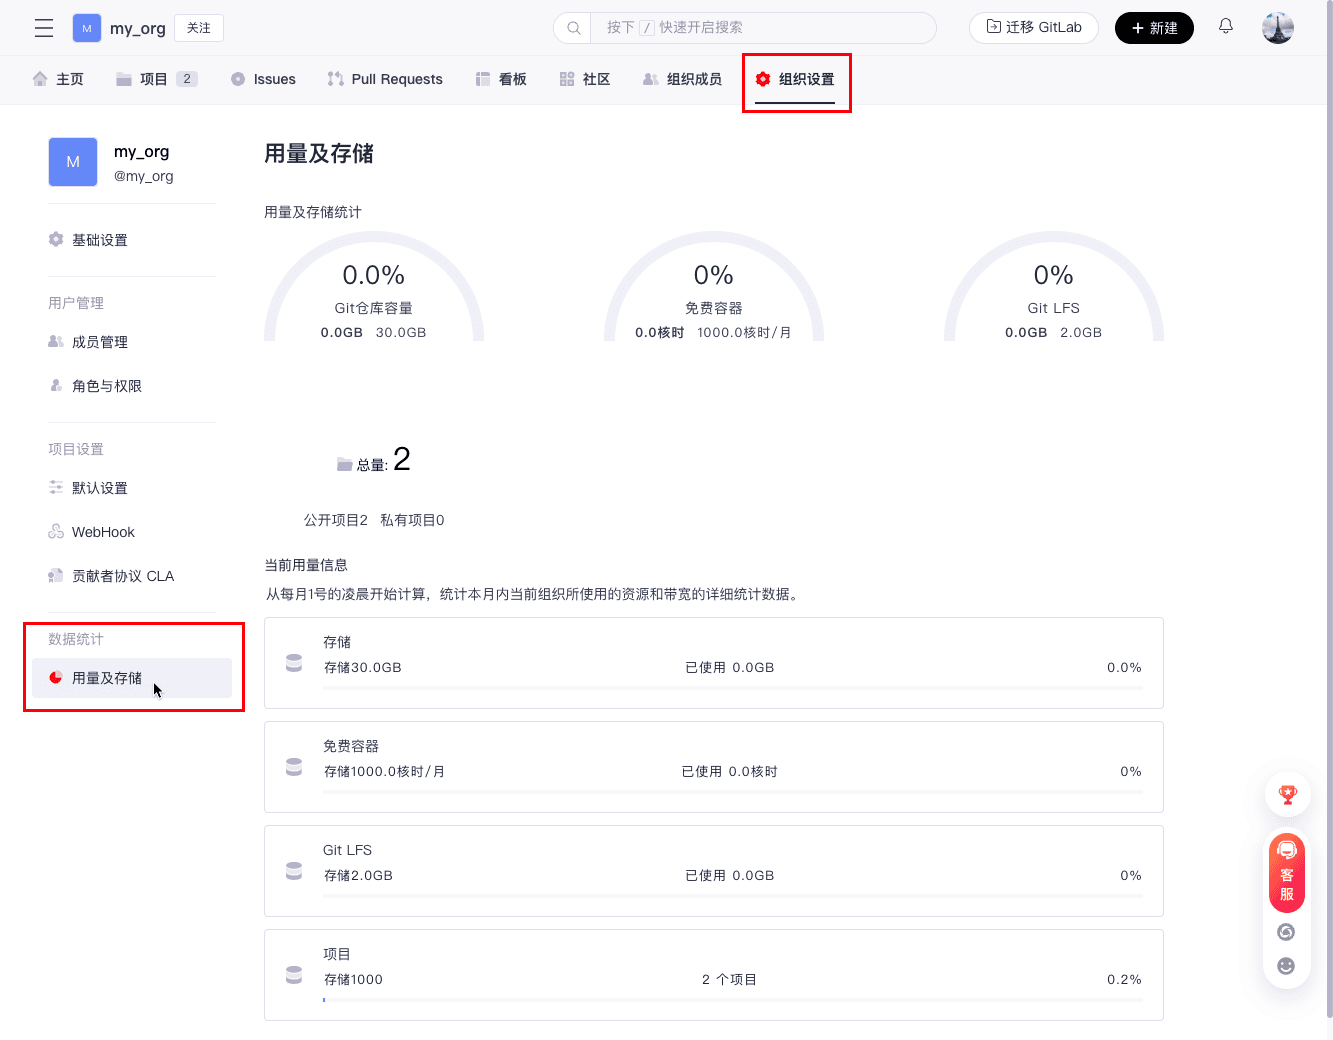
Task: Click the 项目 usage progress bar
Action: click(732, 999)
